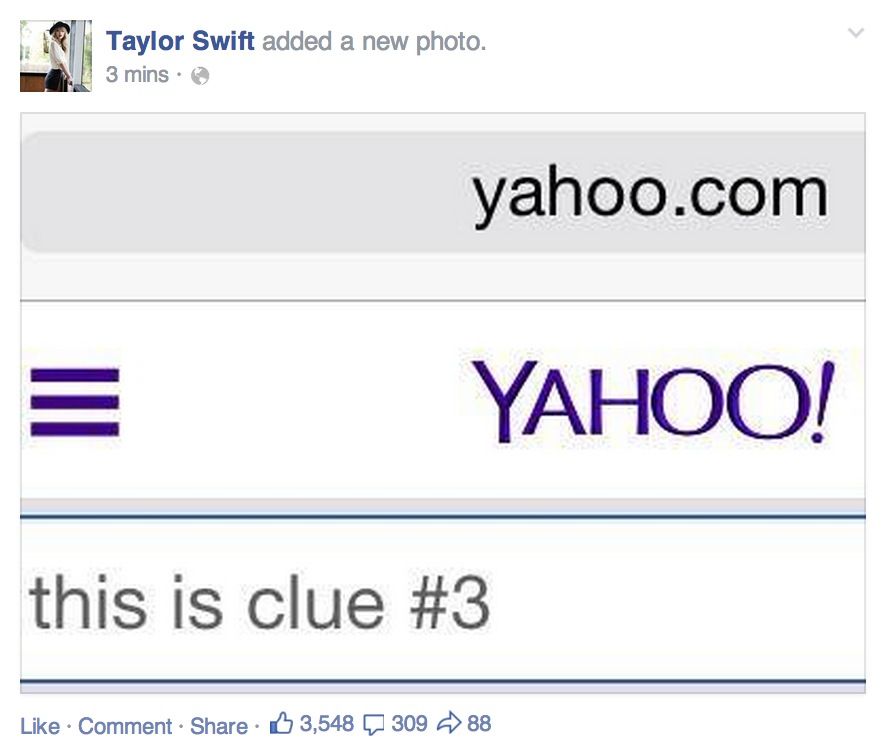Click the 'this is clue #3' text field
The width and height of the screenshot is (884, 754).
pos(443,602)
